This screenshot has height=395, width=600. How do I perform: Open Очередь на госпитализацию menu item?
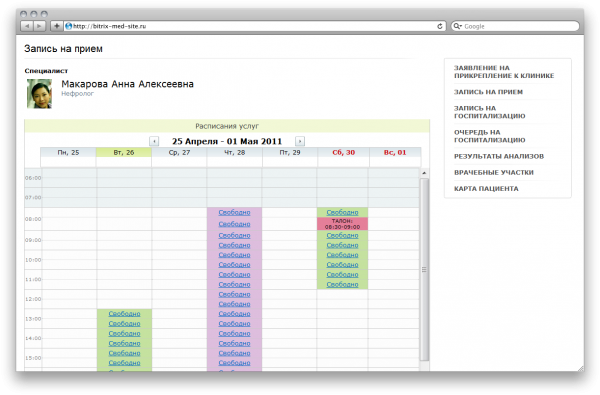[489, 136]
